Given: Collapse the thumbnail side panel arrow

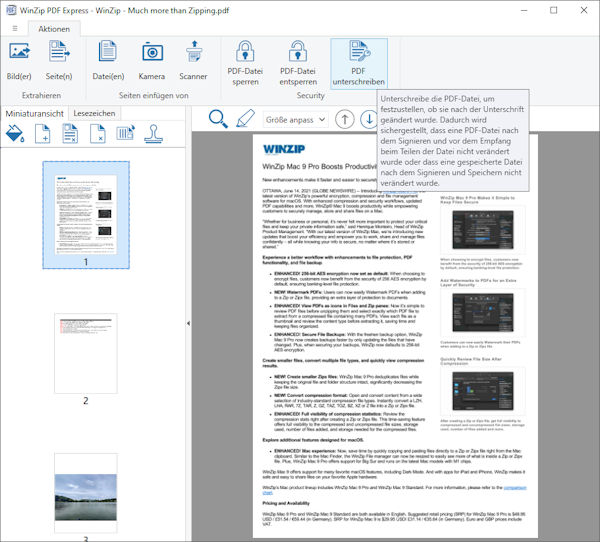Looking at the screenshot, I should pos(189,323).
